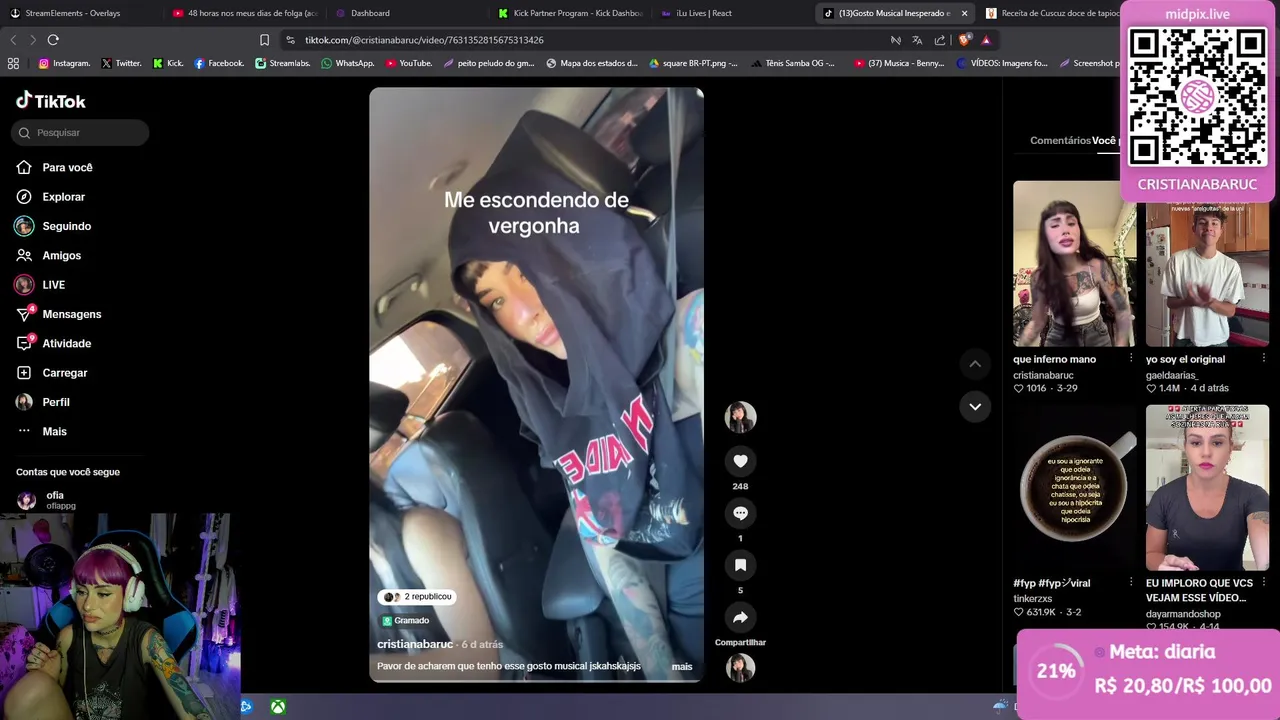
Task: Open gaeldarias_ profile link
Action: click(1172, 375)
